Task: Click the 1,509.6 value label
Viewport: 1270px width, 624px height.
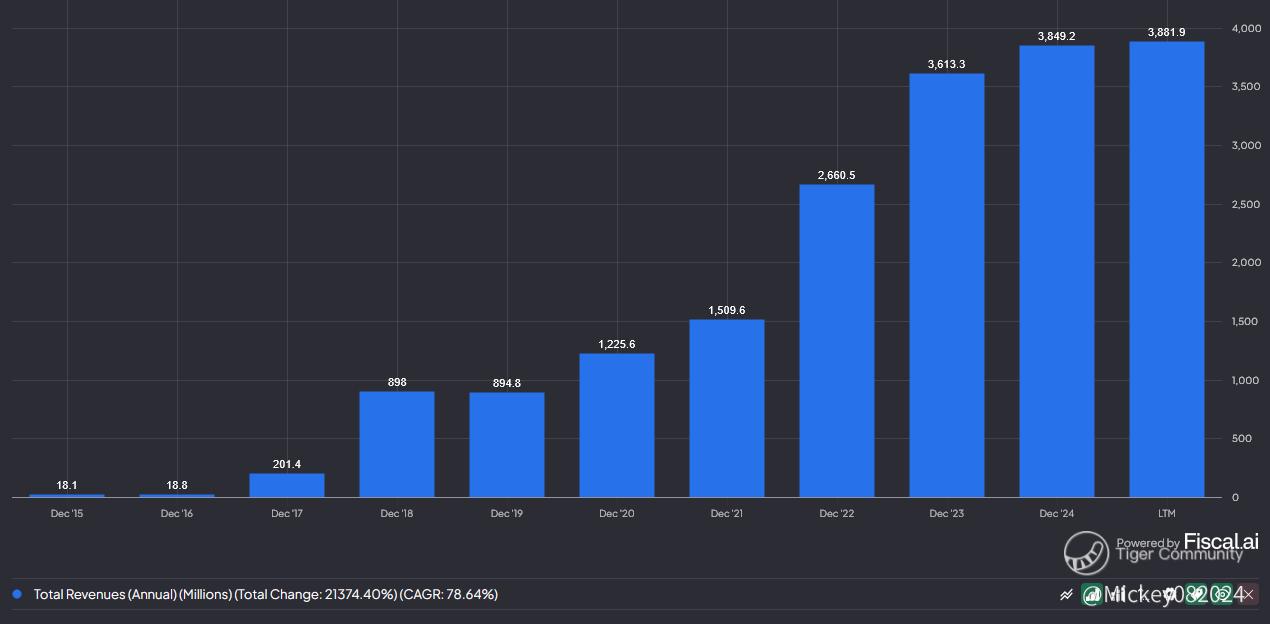Action: (727, 310)
